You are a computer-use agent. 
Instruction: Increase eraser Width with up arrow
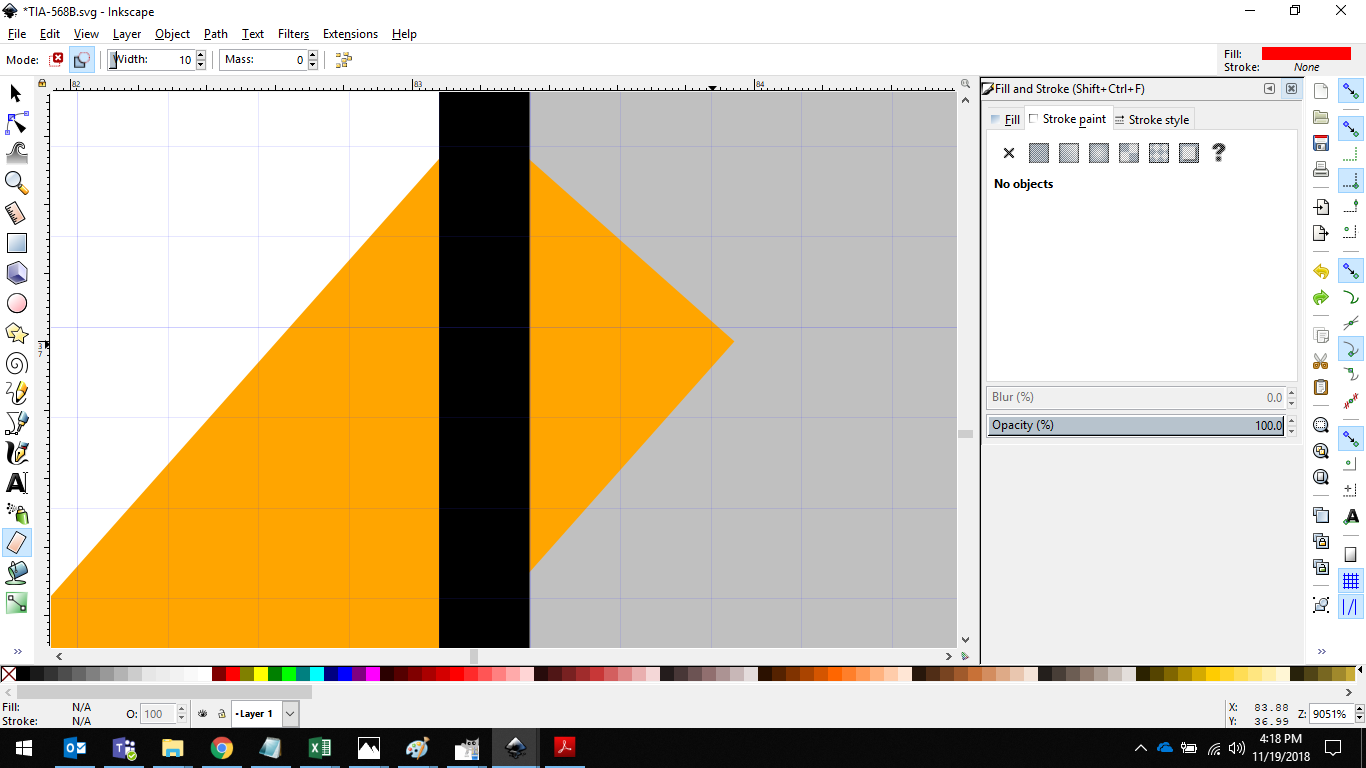click(x=201, y=55)
